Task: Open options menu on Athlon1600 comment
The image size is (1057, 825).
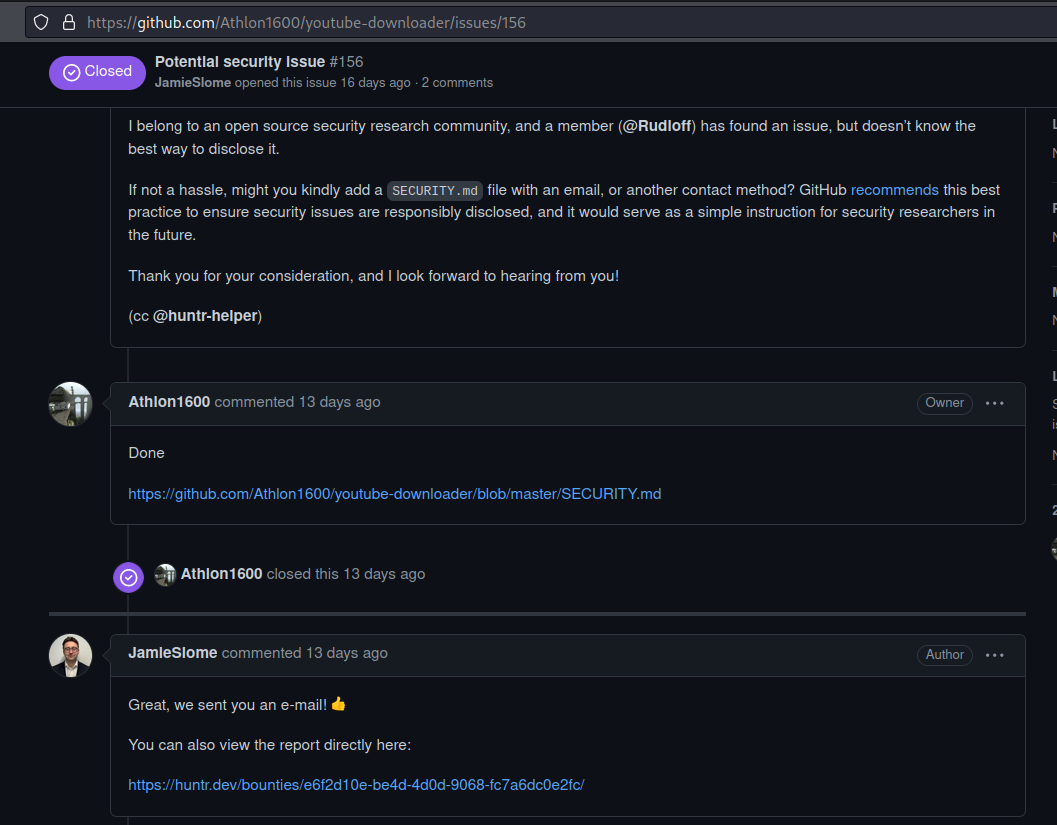Action: pyautogui.click(x=994, y=403)
